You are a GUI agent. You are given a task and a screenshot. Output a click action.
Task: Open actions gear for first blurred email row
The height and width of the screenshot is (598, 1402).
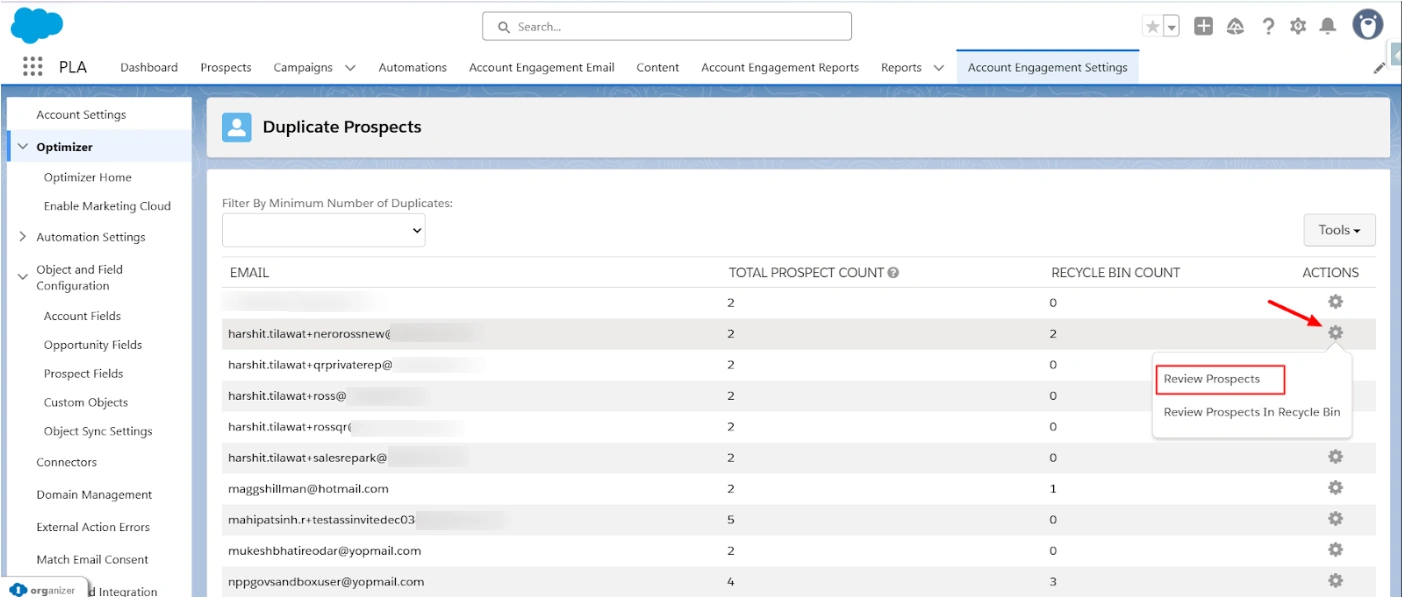coord(1335,302)
